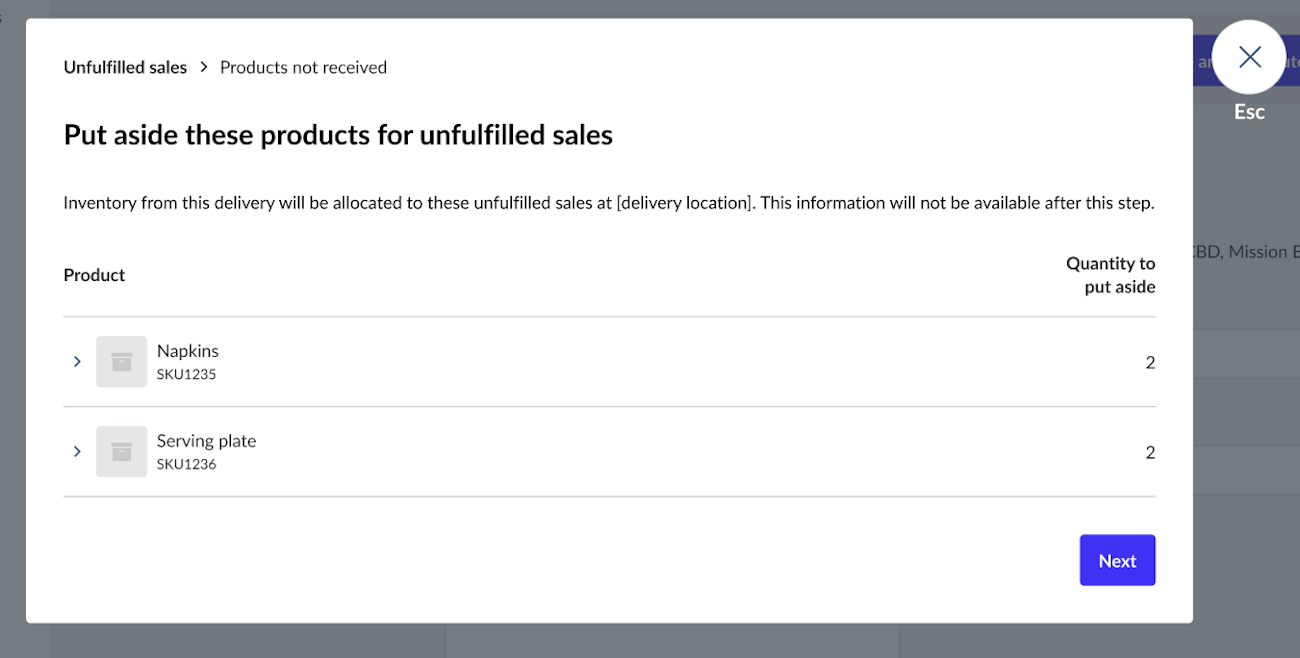Select the SKU1235 code text
Viewport: 1300px width, 658px height.
(186, 374)
